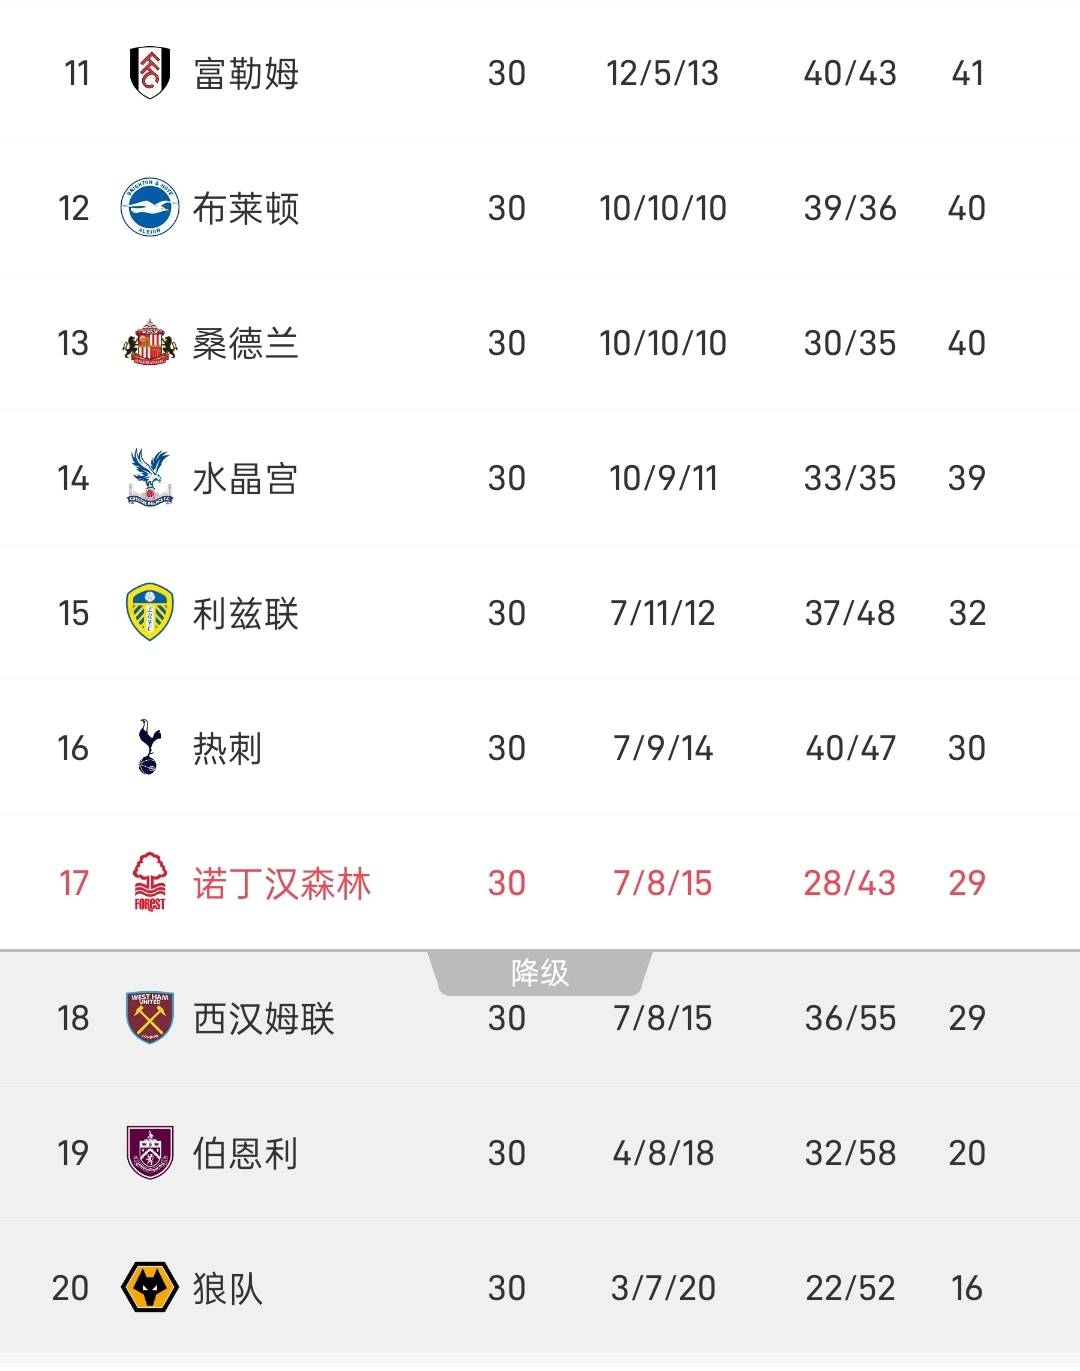1080x1371 pixels.
Task: Tap the Wolves wolf-head crest
Action: tap(150, 1287)
